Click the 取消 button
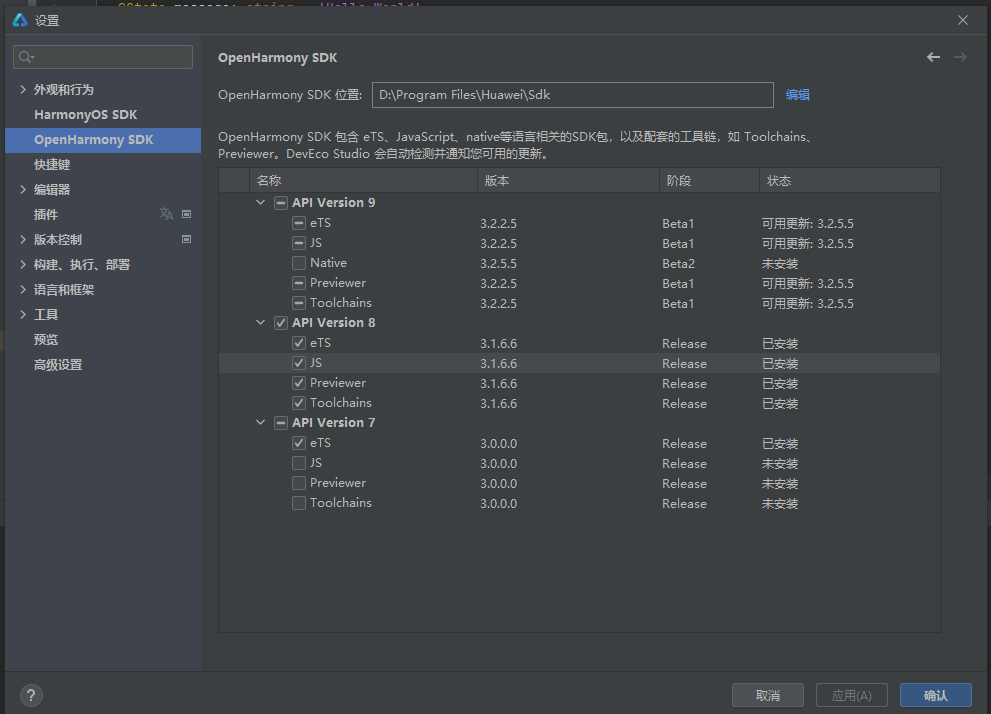 768,695
